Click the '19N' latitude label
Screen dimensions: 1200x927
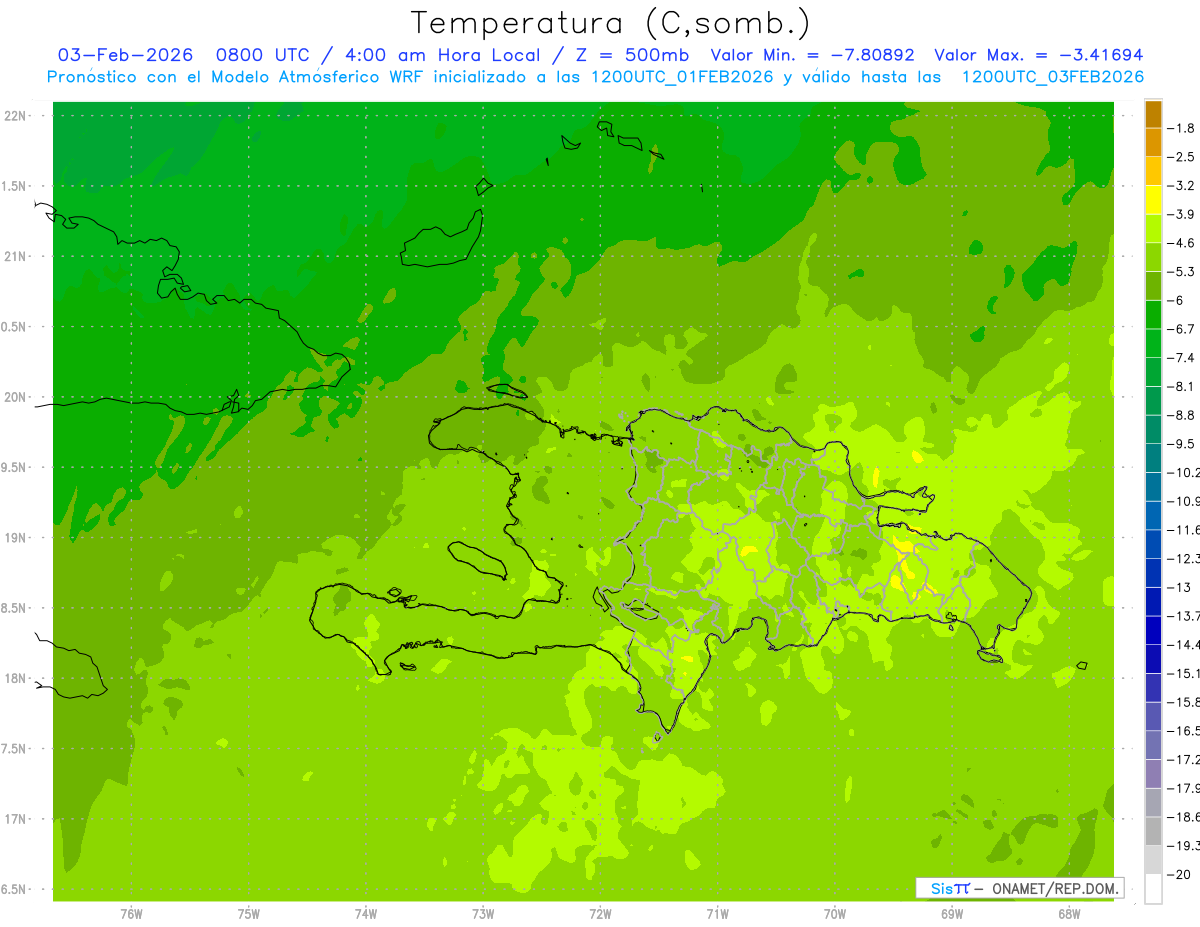tap(15, 538)
